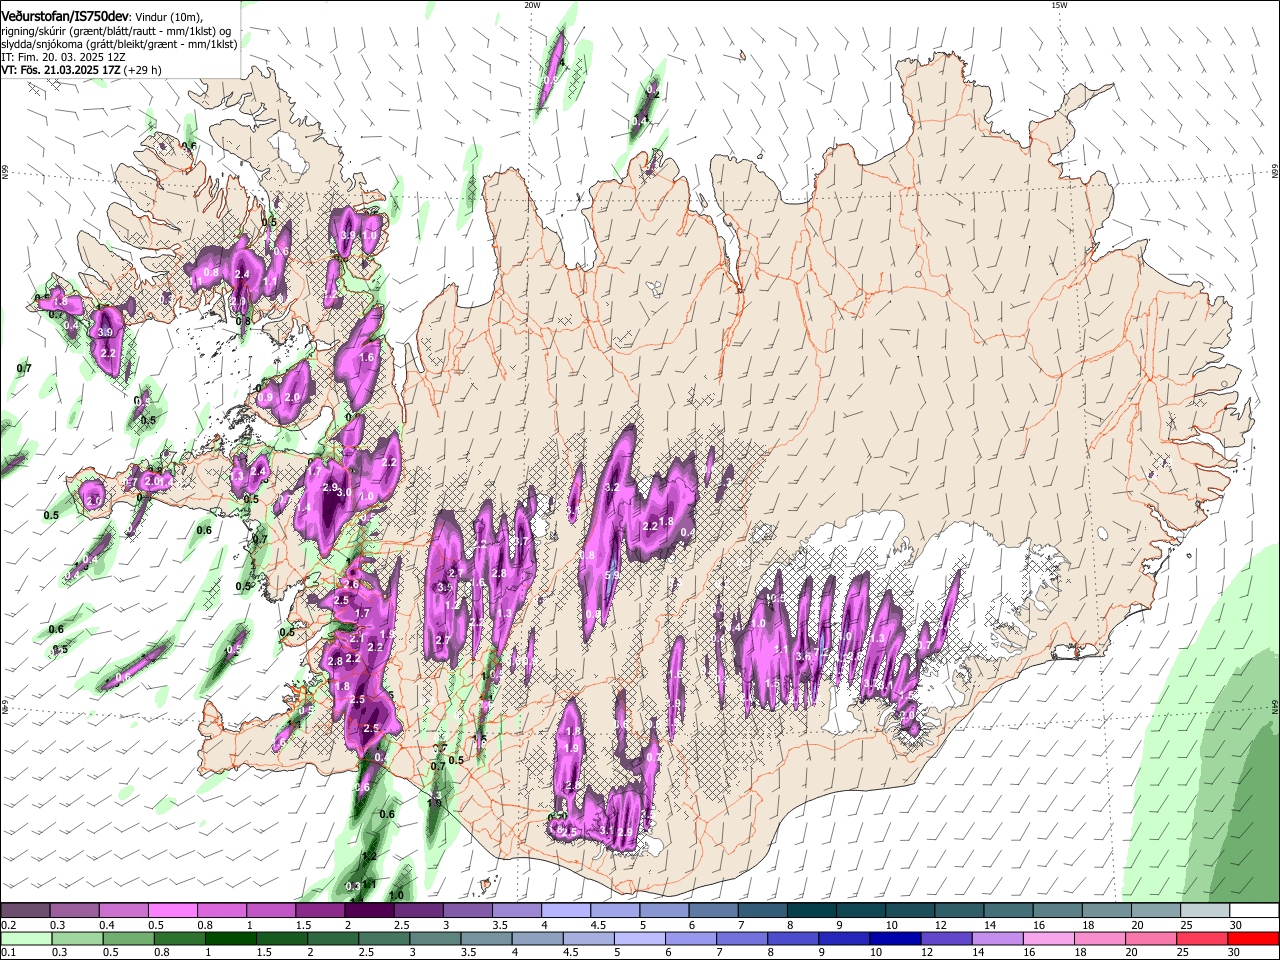The height and width of the screenshot is (960, 1280).
Task: Click the legend label 4.5 in upper row
Action: pyautogui.click(x=598, y=925)
